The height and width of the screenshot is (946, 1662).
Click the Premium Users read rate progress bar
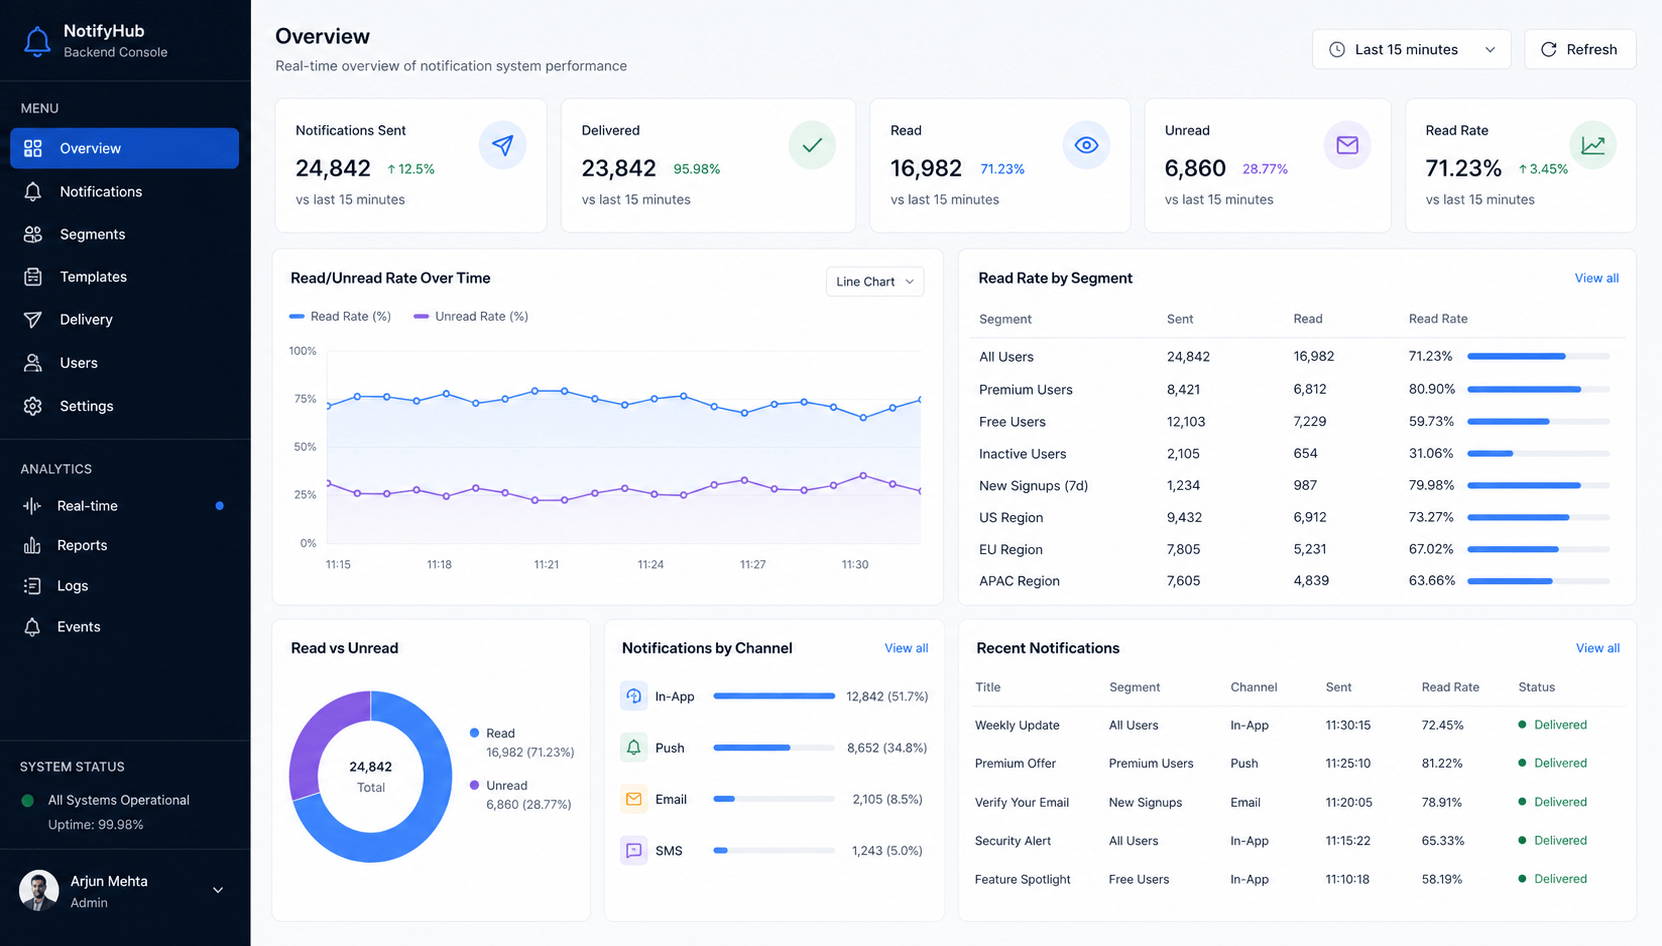click(1538, 389)
